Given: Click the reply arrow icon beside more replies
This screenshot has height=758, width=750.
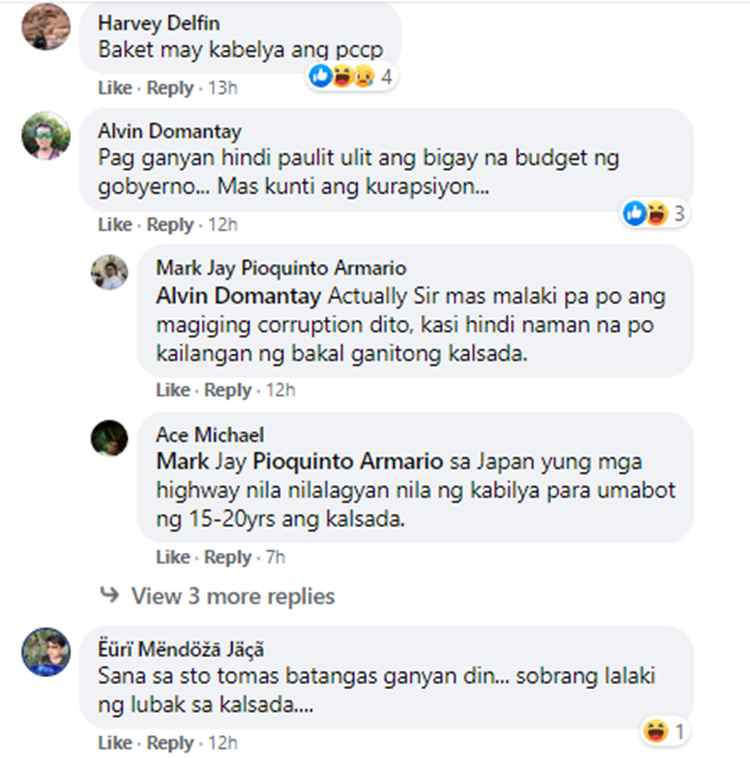Looking at the screenshot, I should click(109, 595).
